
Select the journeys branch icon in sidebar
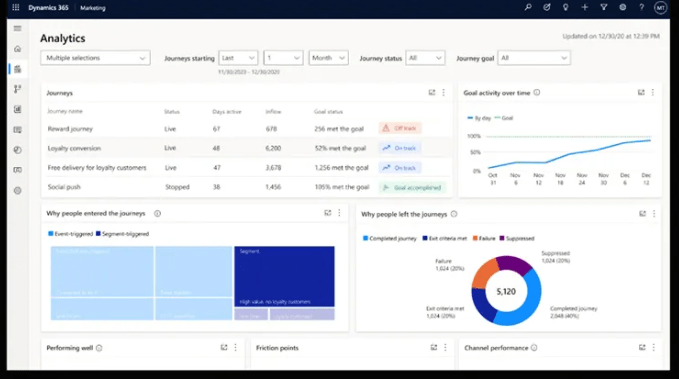pos(17,89)
